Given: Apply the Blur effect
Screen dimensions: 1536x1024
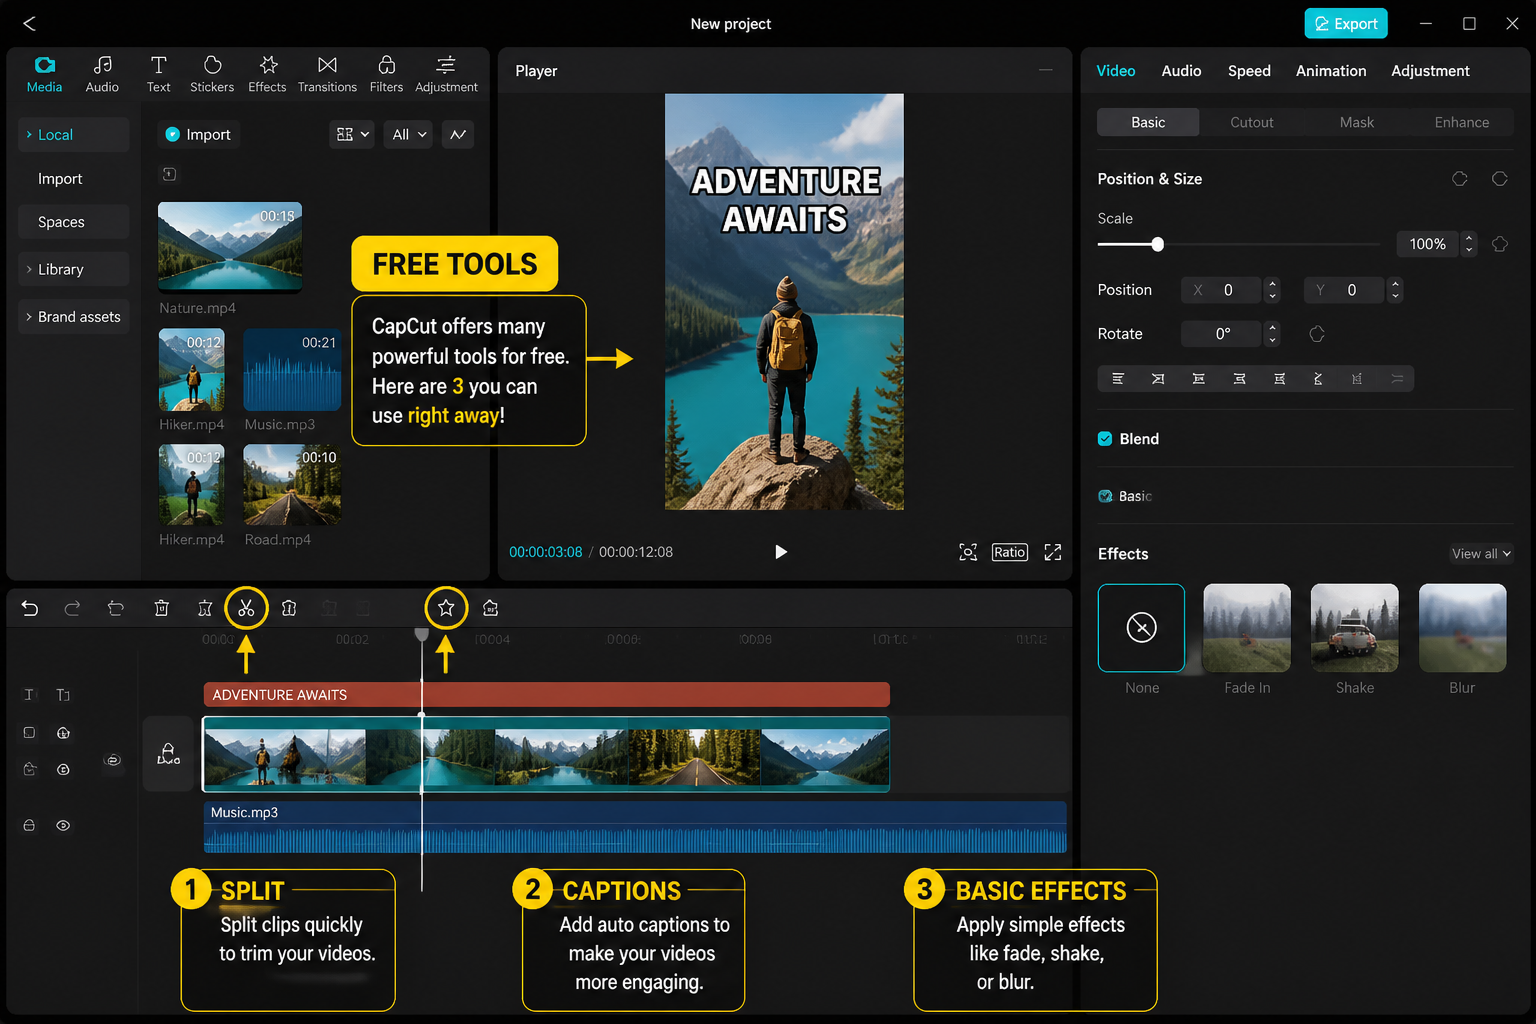Looking at the screenshot, I should 1462,628.
